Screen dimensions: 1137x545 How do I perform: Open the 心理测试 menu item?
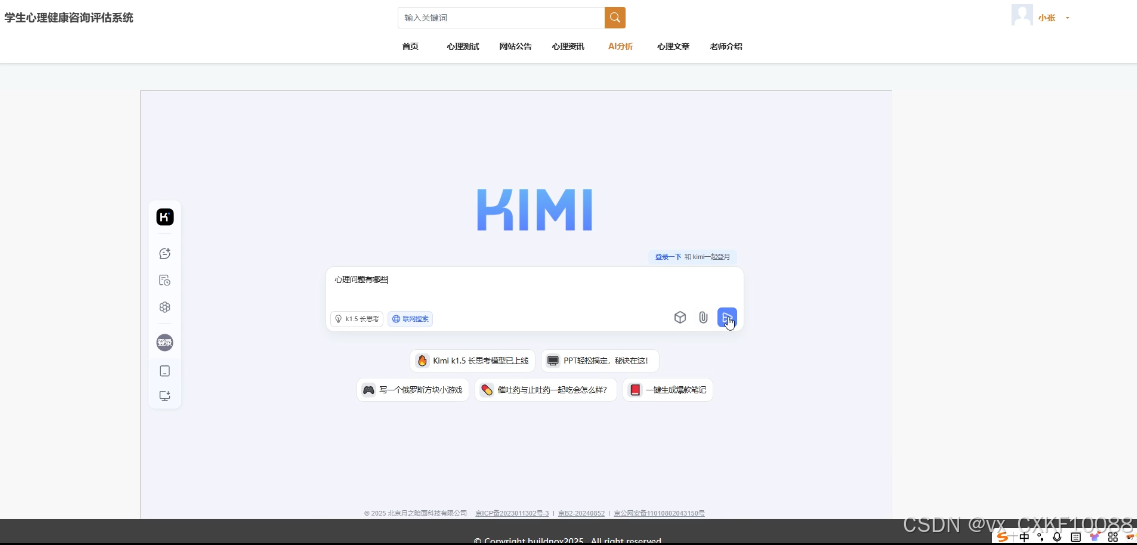(x=463, y=46)
